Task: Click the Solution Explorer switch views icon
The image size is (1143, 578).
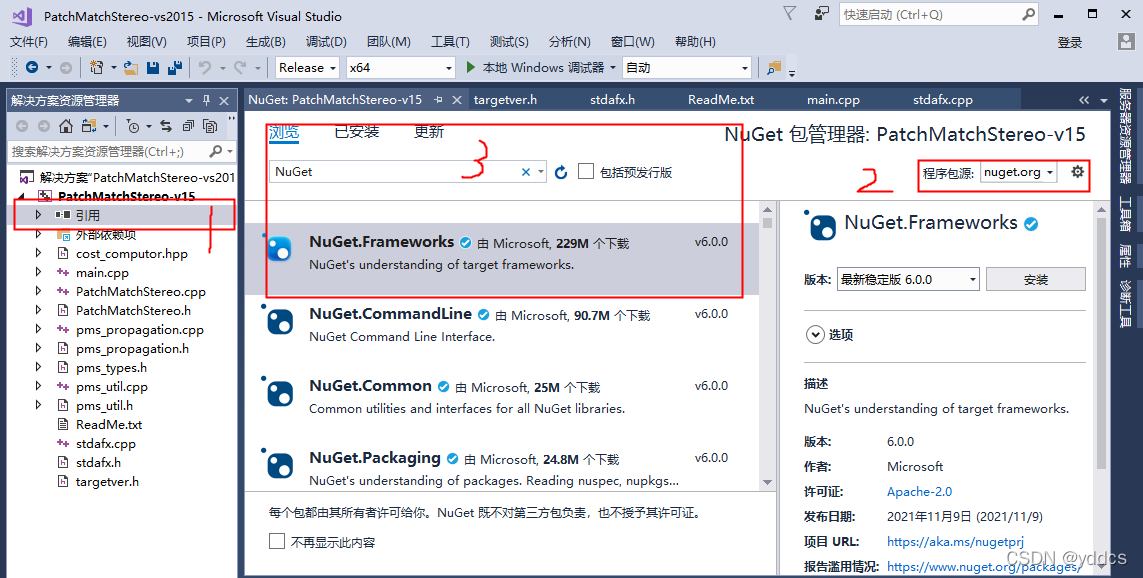Action: tap(89, 126)
